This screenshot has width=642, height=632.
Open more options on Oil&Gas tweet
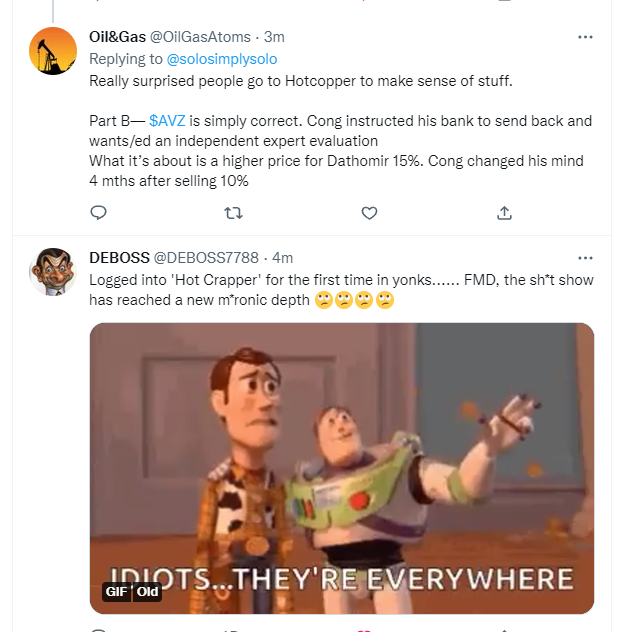coord(586,37)
